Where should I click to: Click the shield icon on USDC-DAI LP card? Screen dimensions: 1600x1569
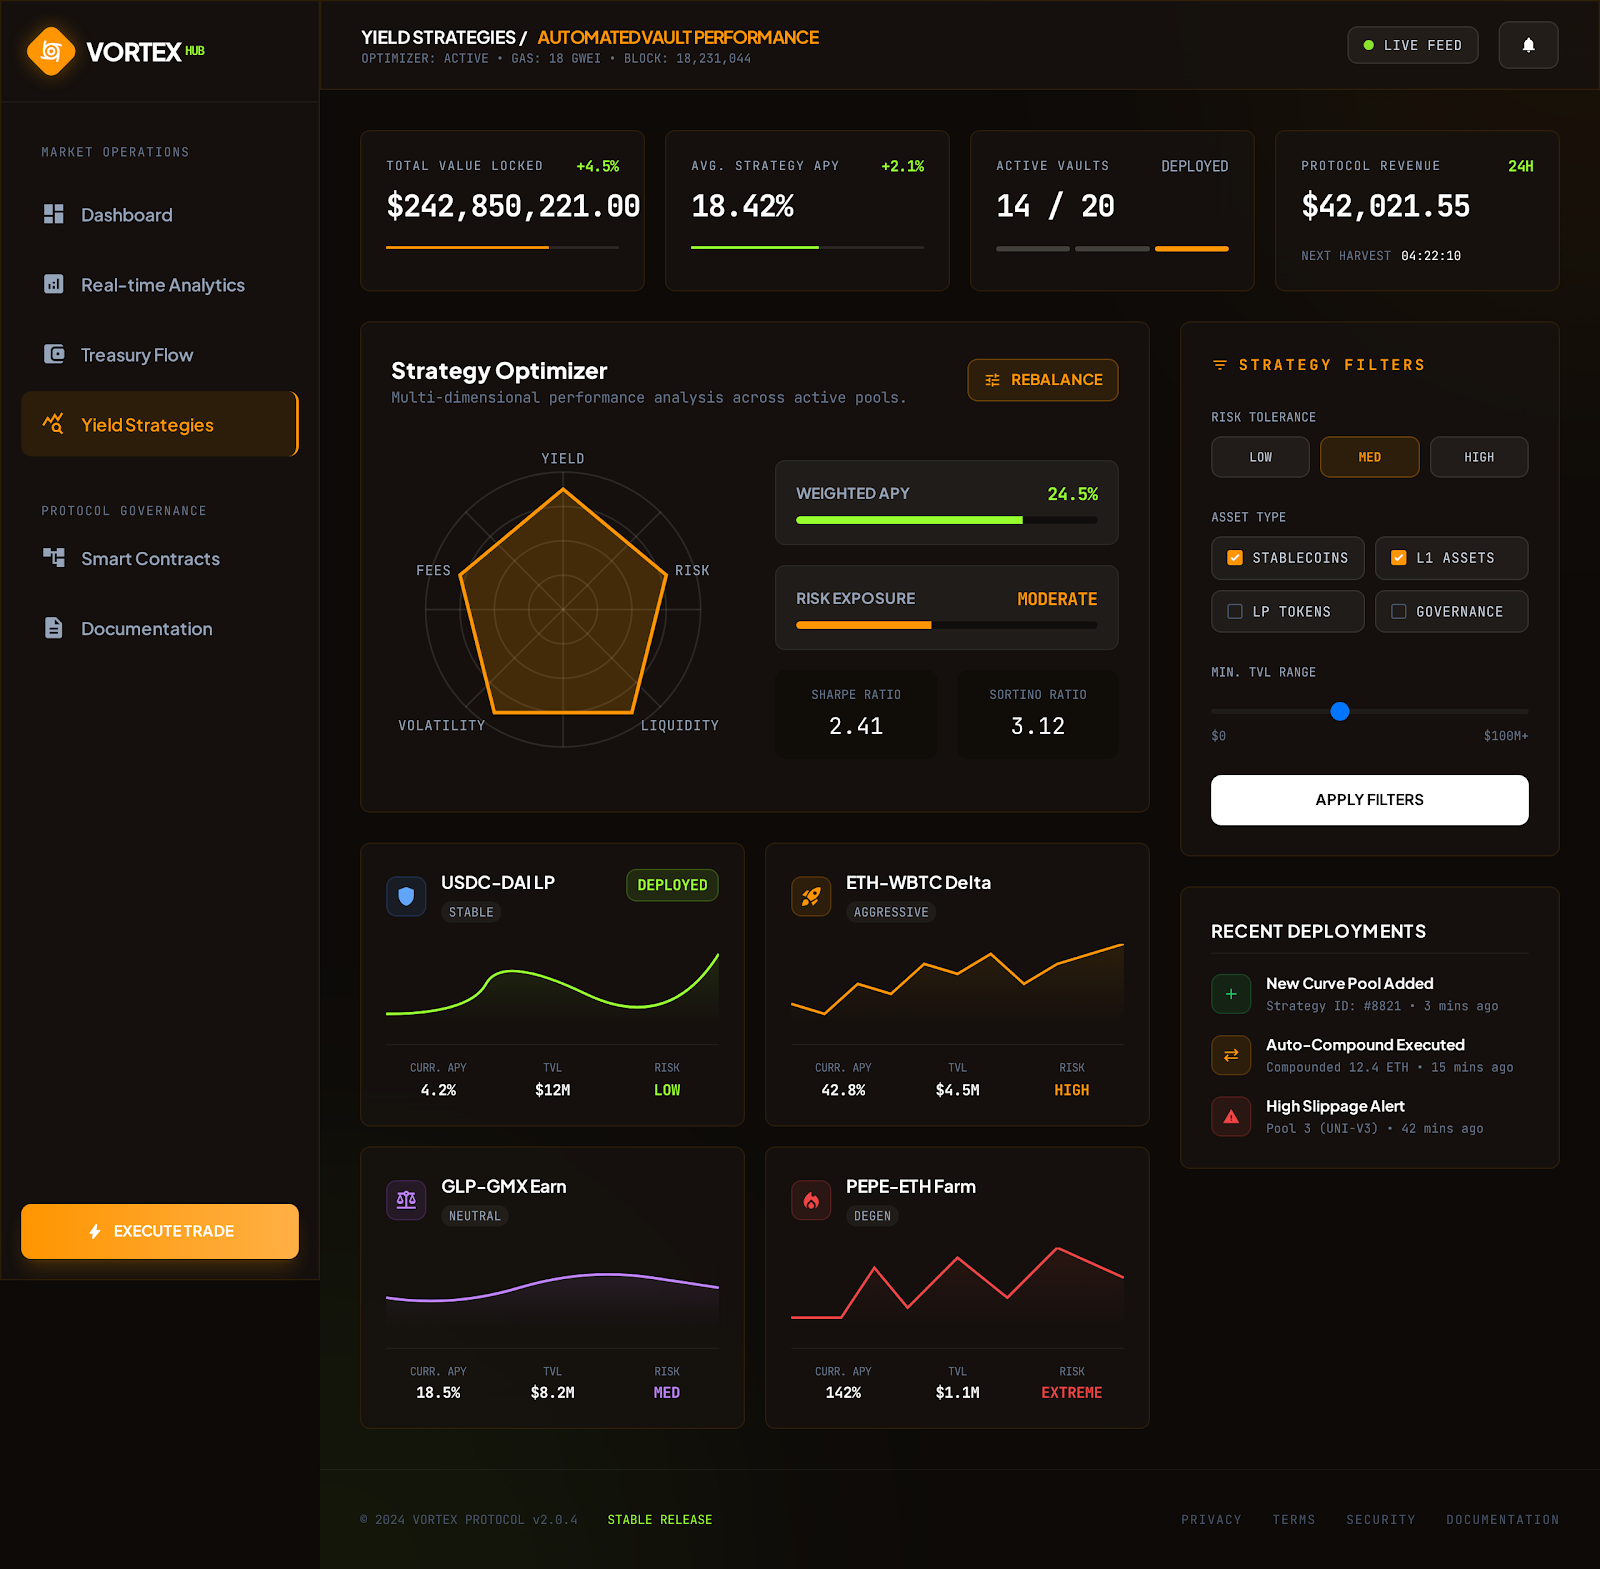point(406,896)
